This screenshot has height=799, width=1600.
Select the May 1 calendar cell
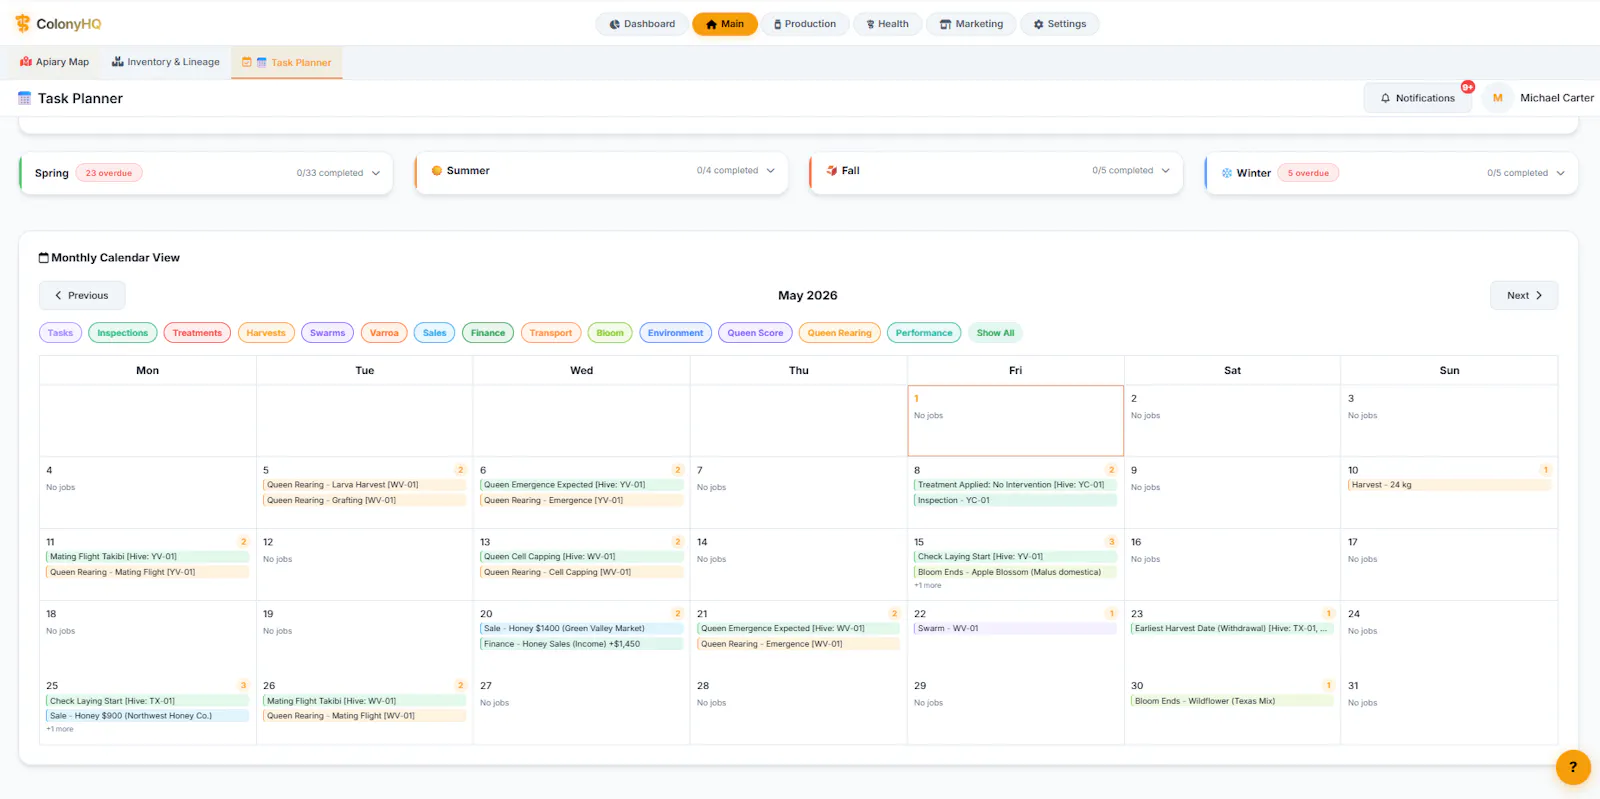(x=1015, y=421)
